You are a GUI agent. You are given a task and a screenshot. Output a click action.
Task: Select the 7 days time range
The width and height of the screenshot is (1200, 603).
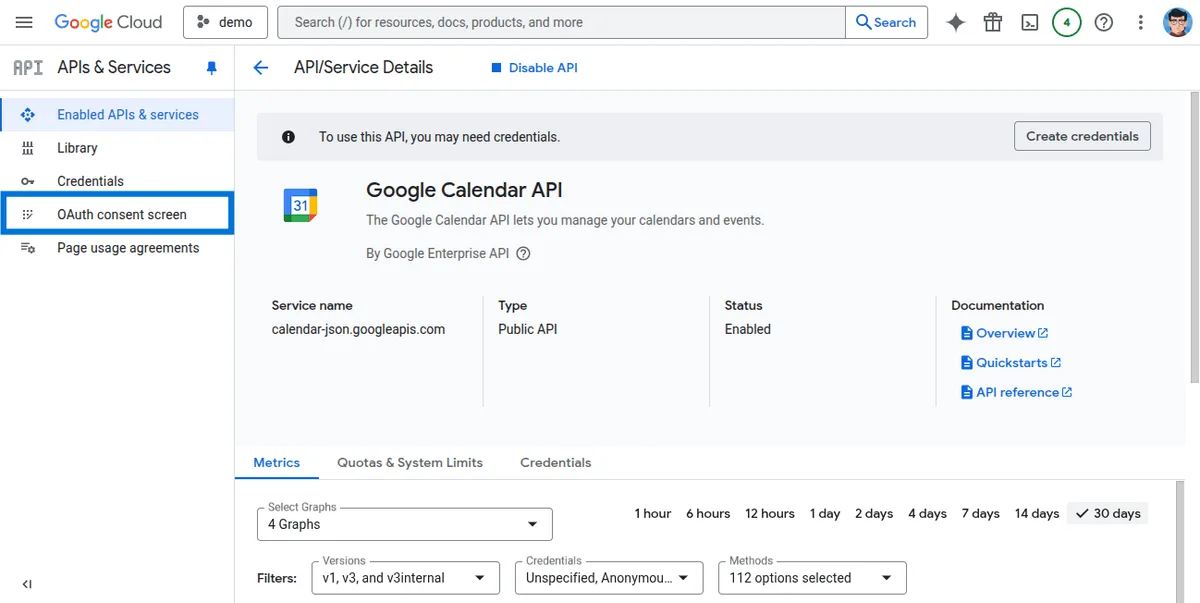(x=980, y=513)
